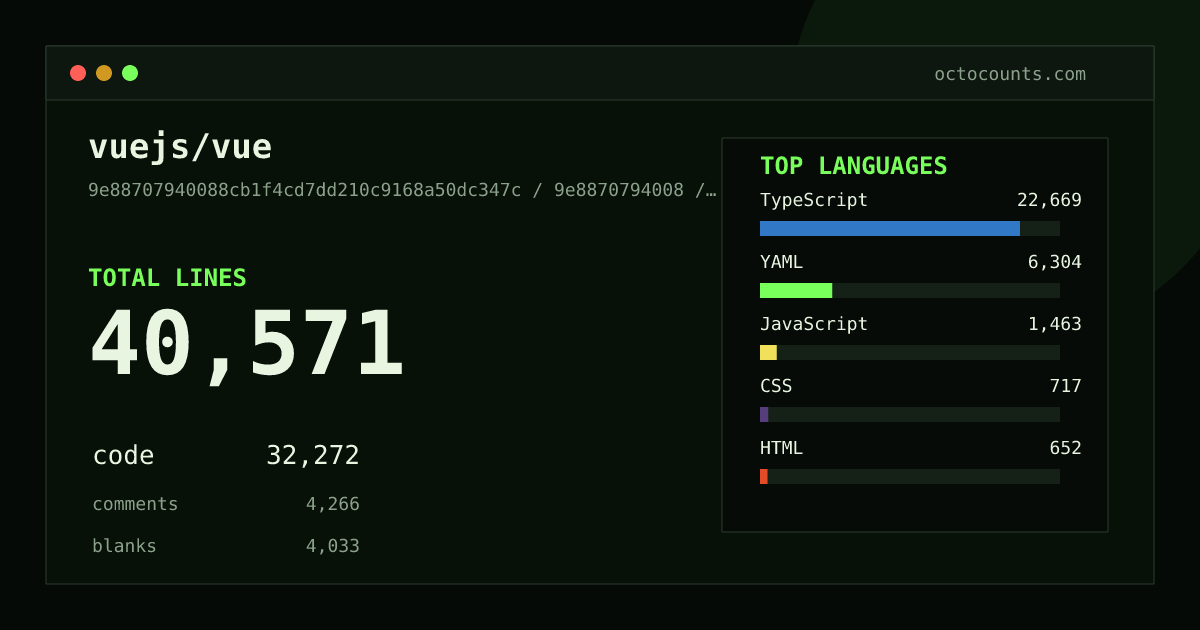Click the 1,463 JavaScript line count
Screen dimensions: 1200x630
click(x=1055, y=324)
